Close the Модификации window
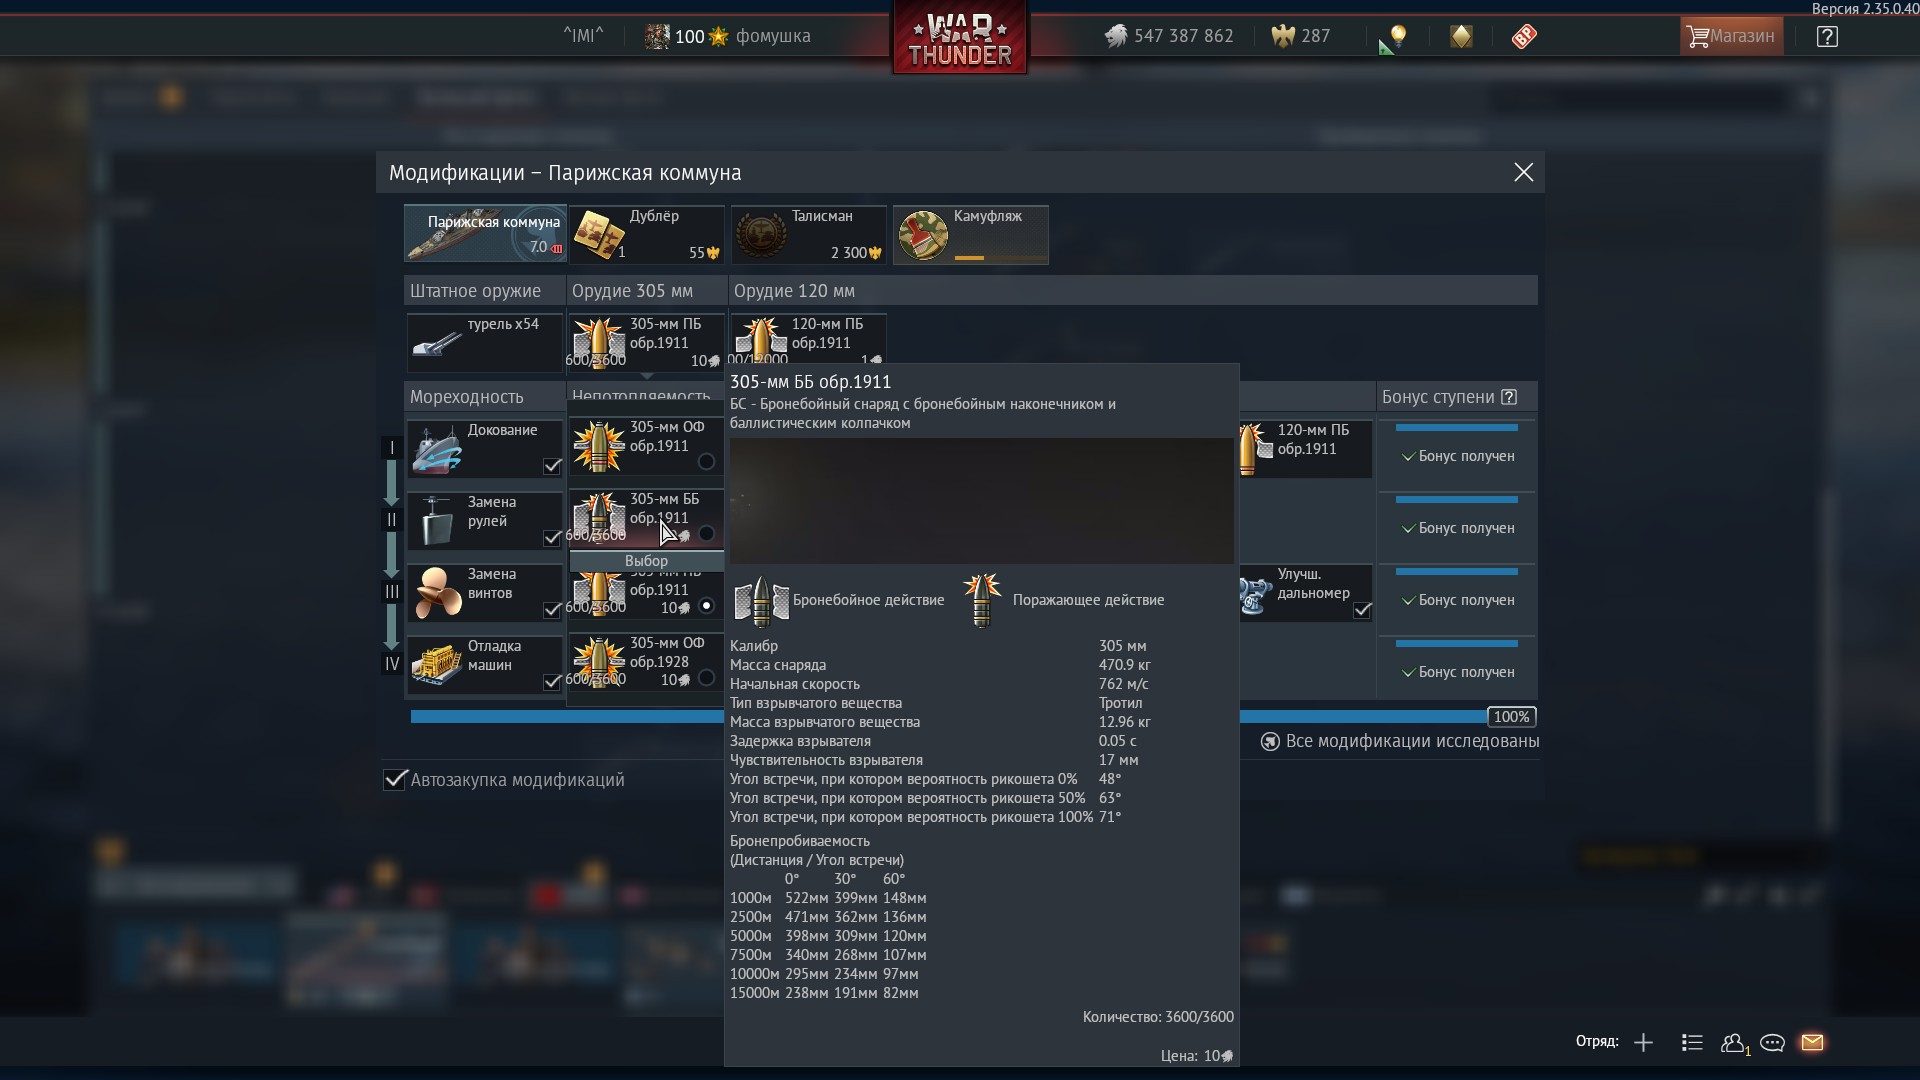This screenshot has height=1080, width=1920. click(1523, 172)
